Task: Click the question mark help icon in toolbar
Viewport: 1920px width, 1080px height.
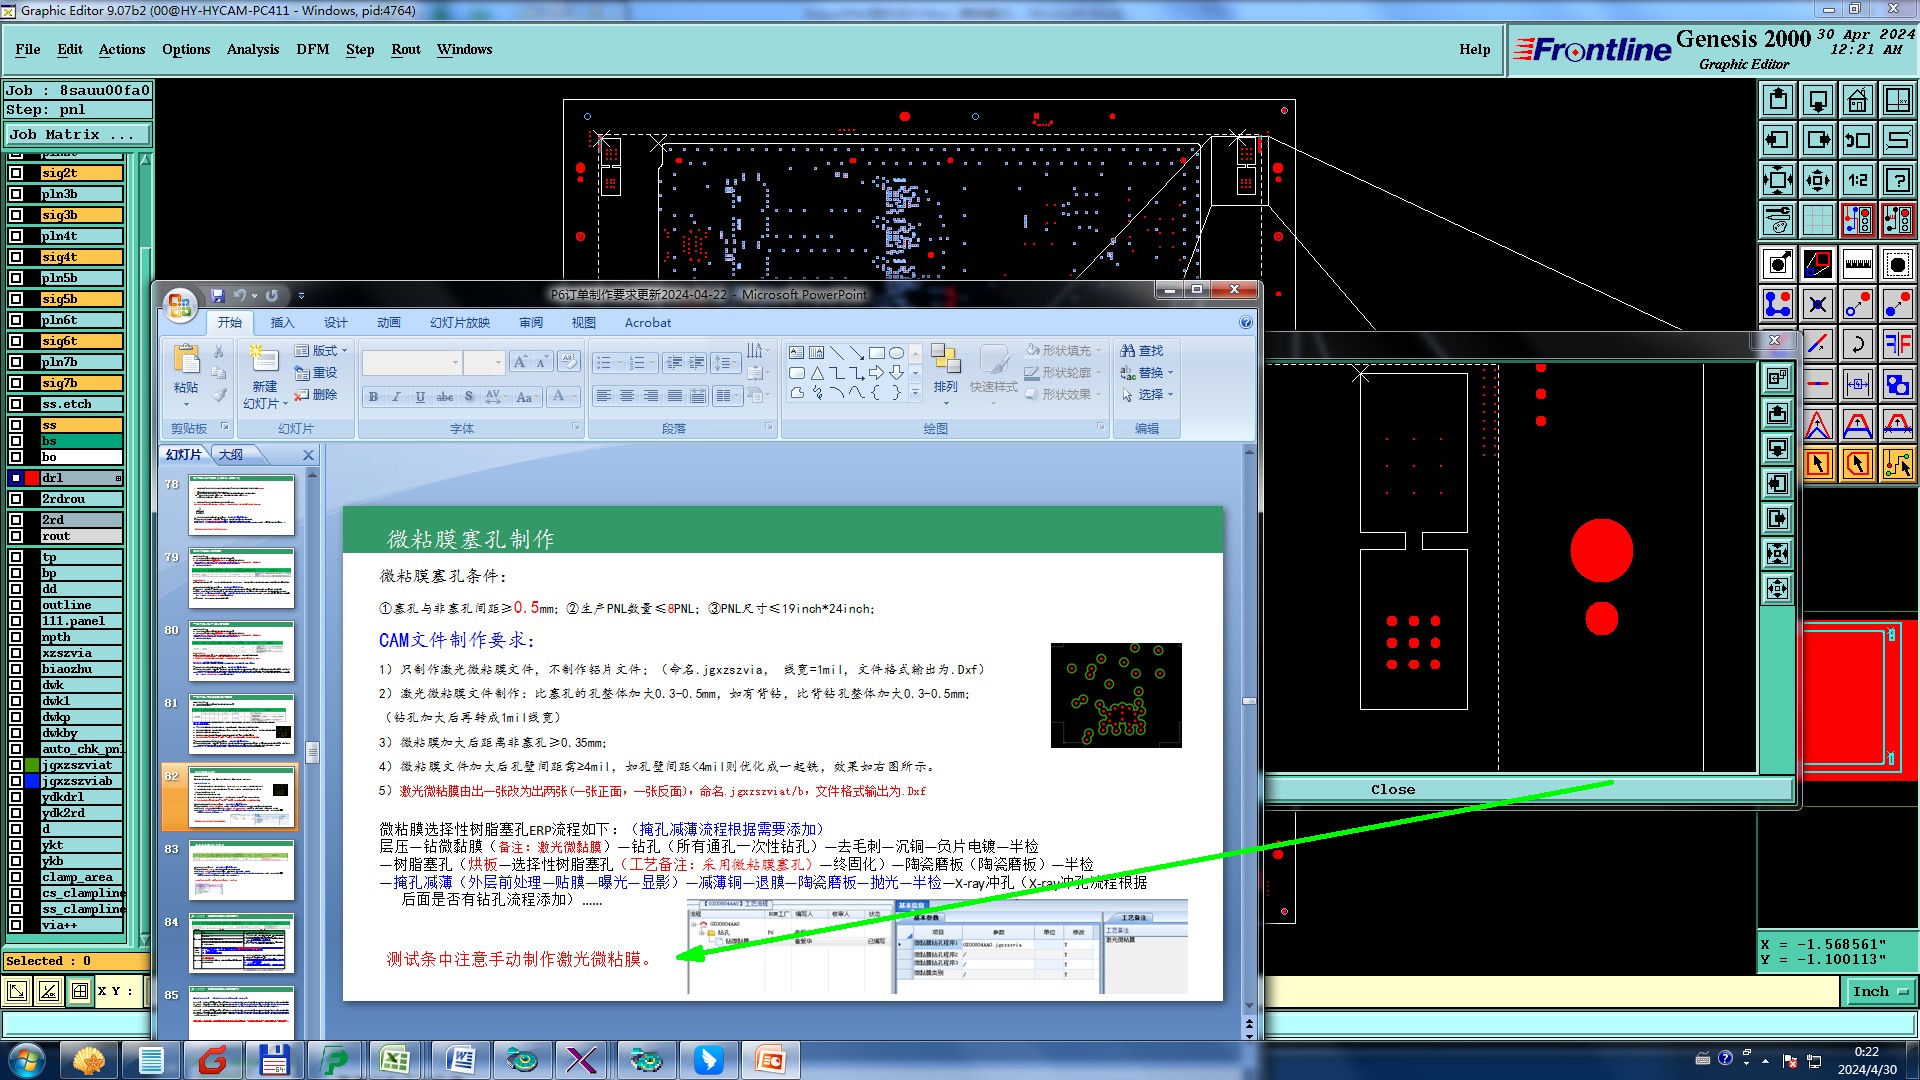Action: click(1897, 180)
